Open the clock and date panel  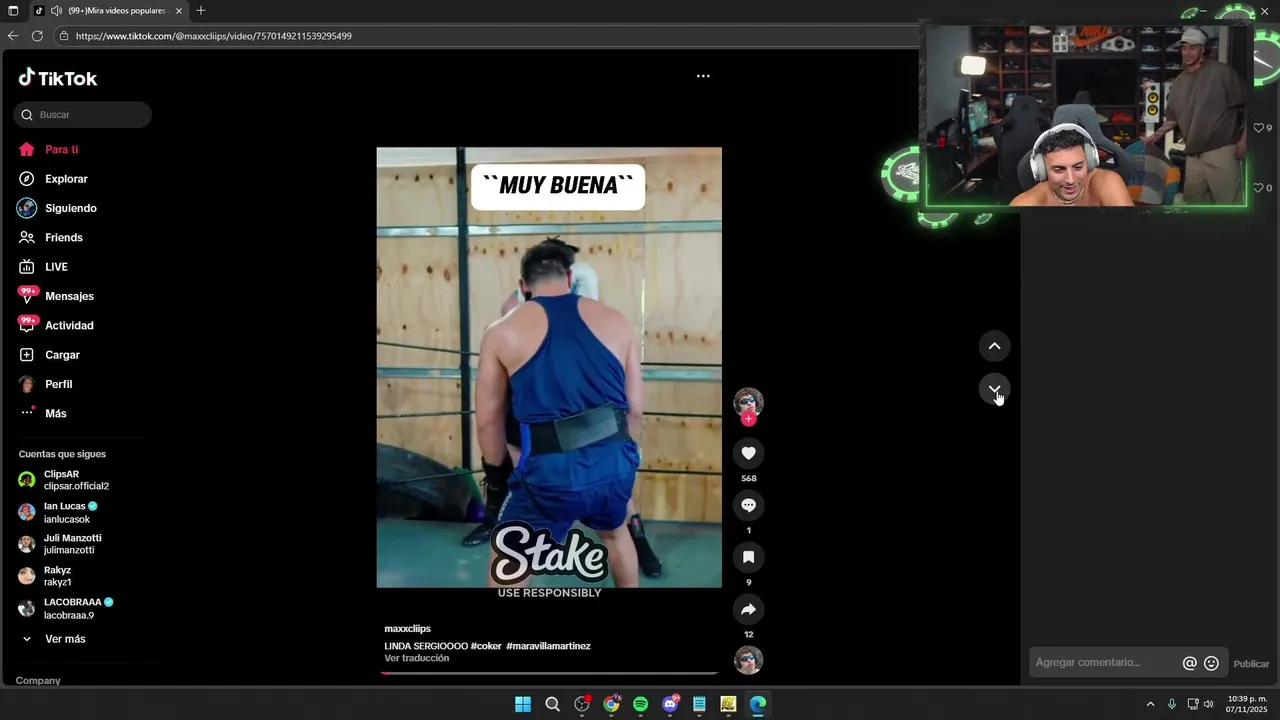[1247, 704]
